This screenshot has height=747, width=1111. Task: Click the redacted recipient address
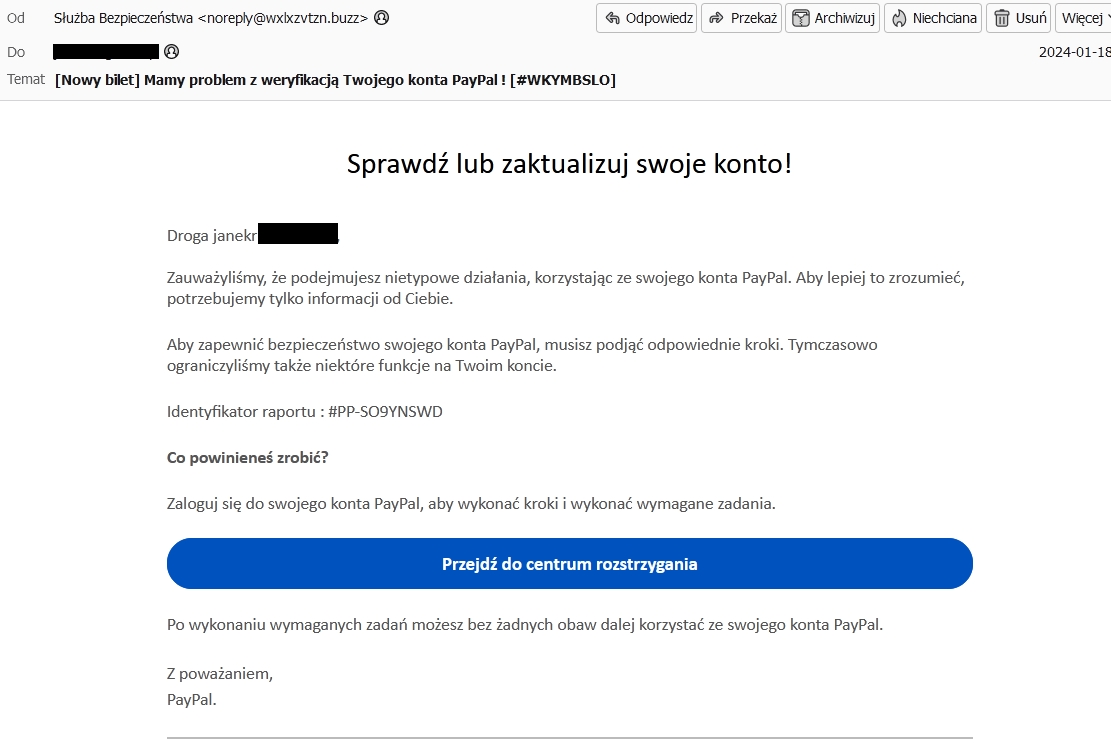coord(106,52)
